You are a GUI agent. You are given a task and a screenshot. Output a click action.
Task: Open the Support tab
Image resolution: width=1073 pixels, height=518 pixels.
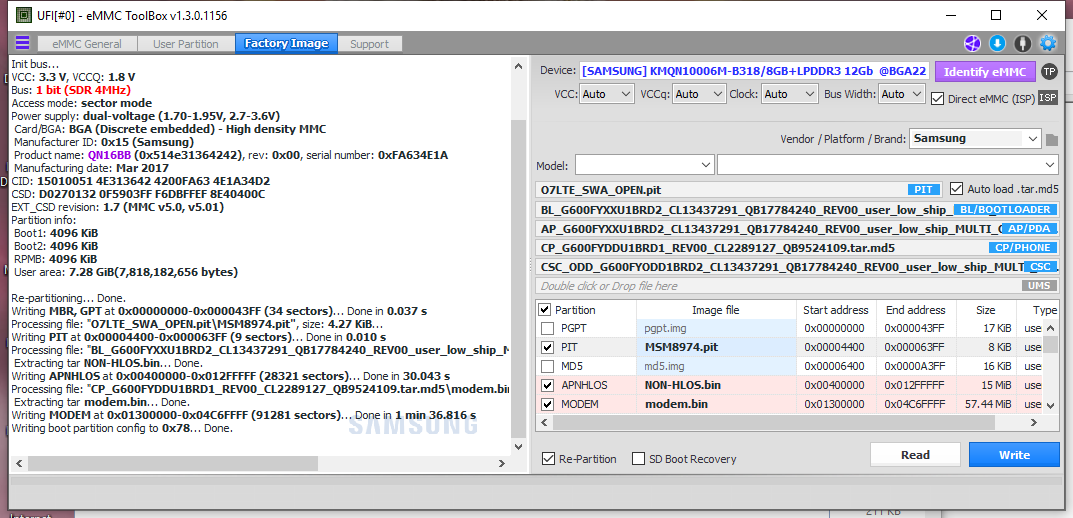(370, 44)
